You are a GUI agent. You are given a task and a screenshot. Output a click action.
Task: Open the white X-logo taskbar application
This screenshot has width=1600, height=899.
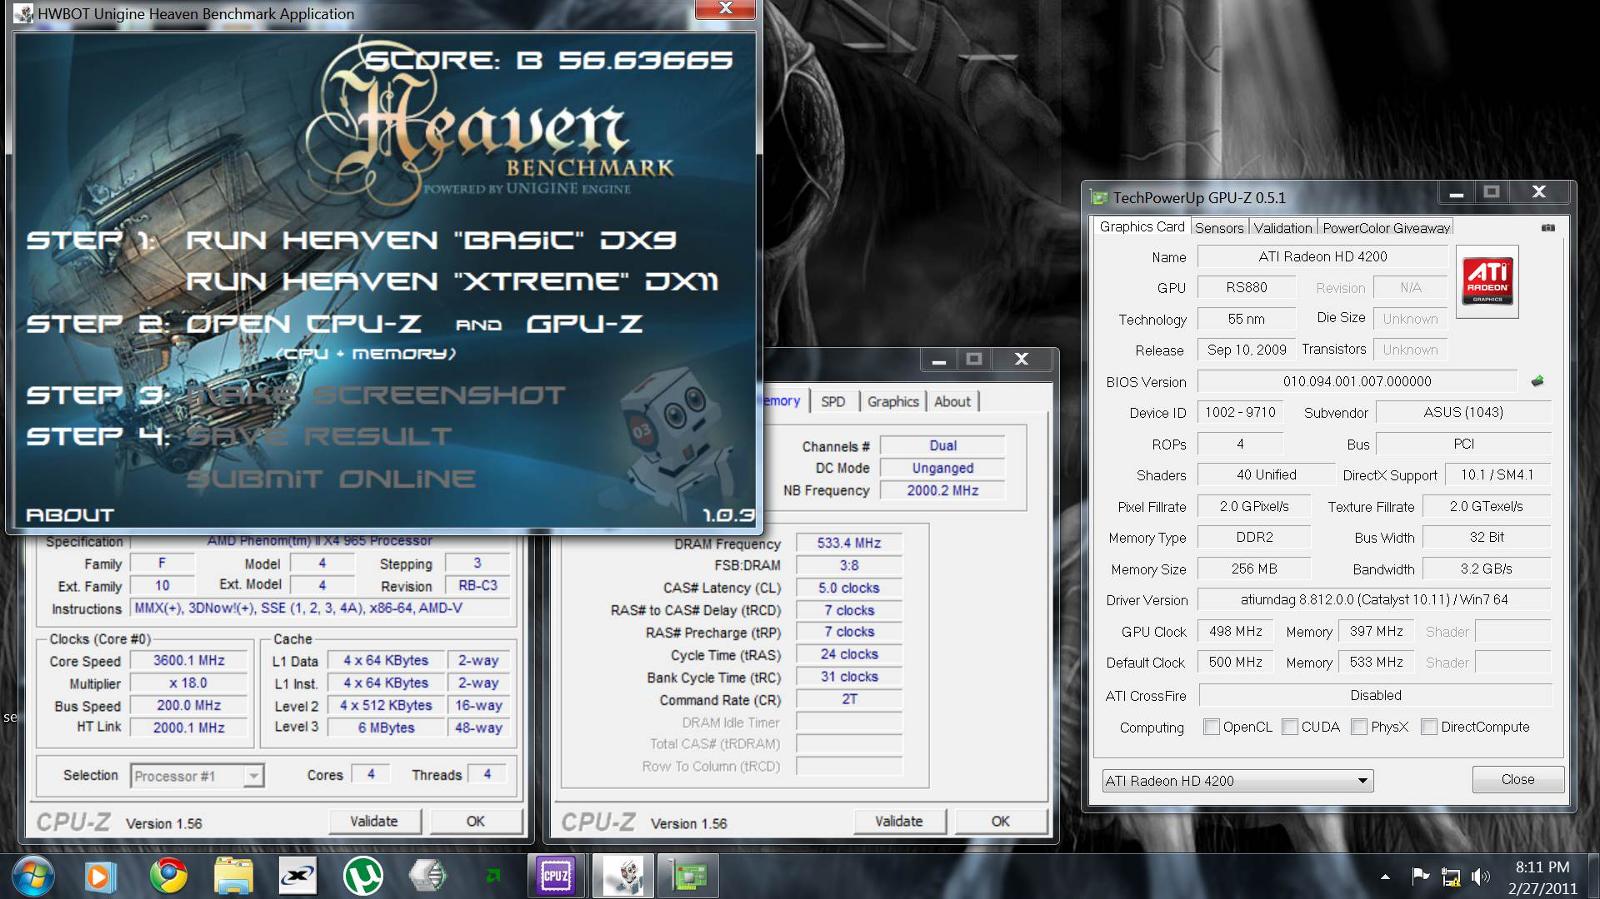[x=297, y=876]
